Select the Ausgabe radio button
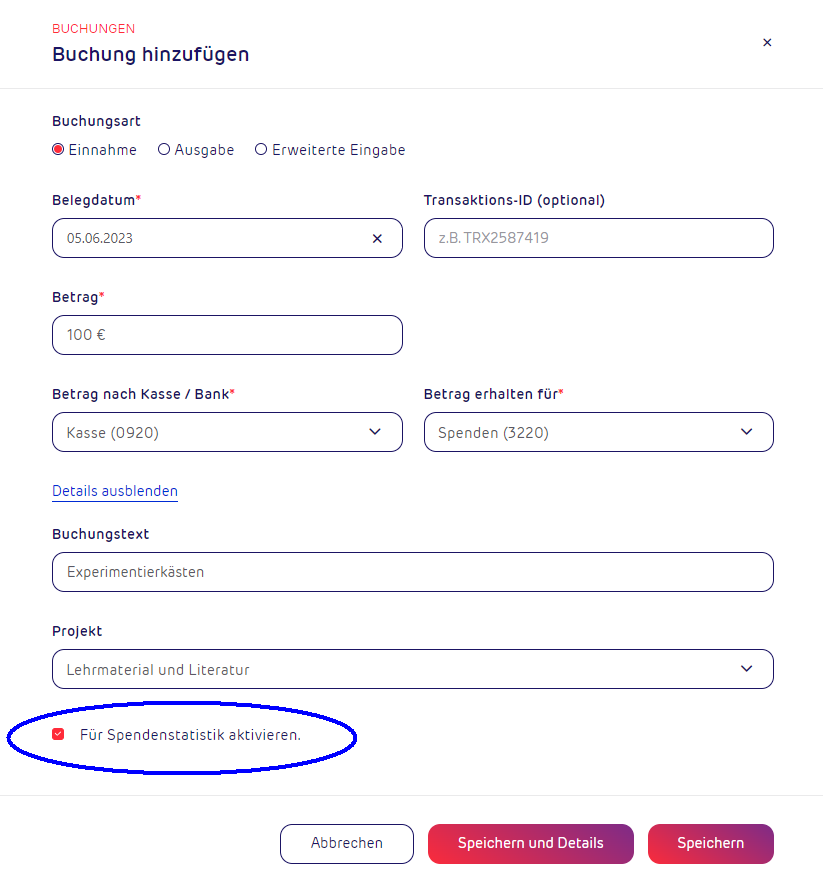Image resolution: width=823 pixels, height=878 pixels. [x=163, y=150]
